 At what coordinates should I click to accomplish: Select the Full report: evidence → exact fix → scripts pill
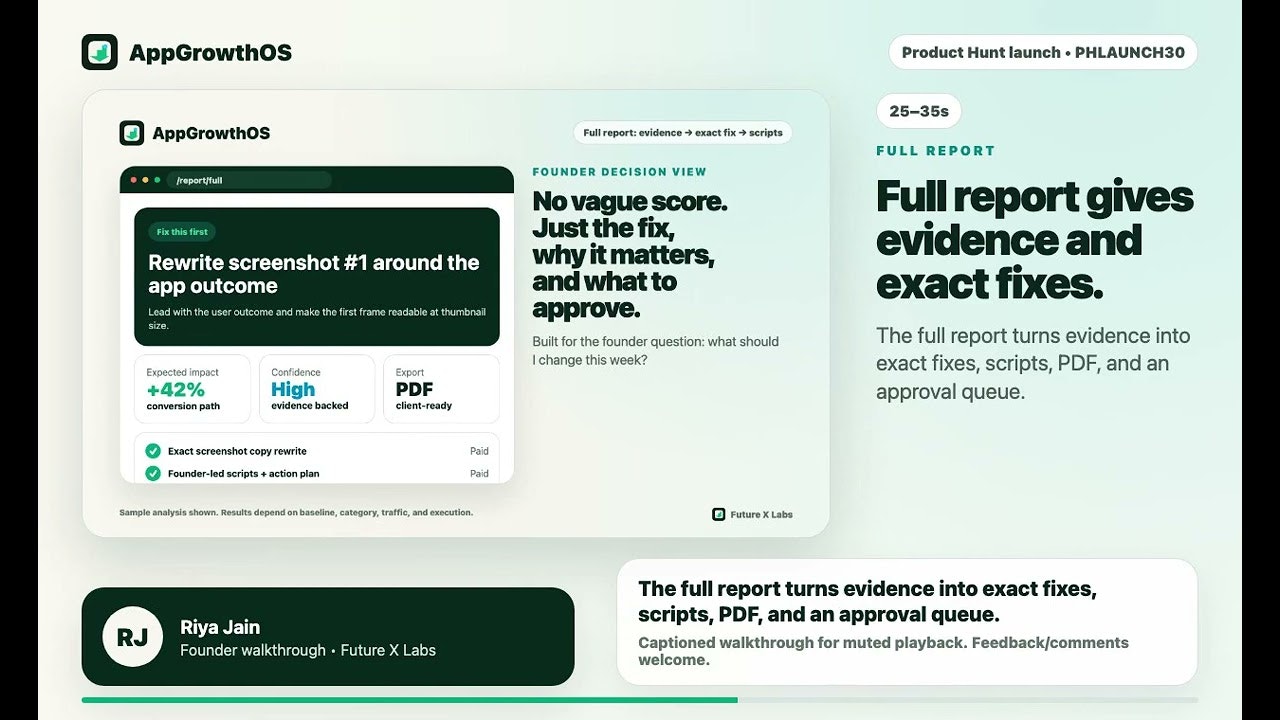pos(683,132)
